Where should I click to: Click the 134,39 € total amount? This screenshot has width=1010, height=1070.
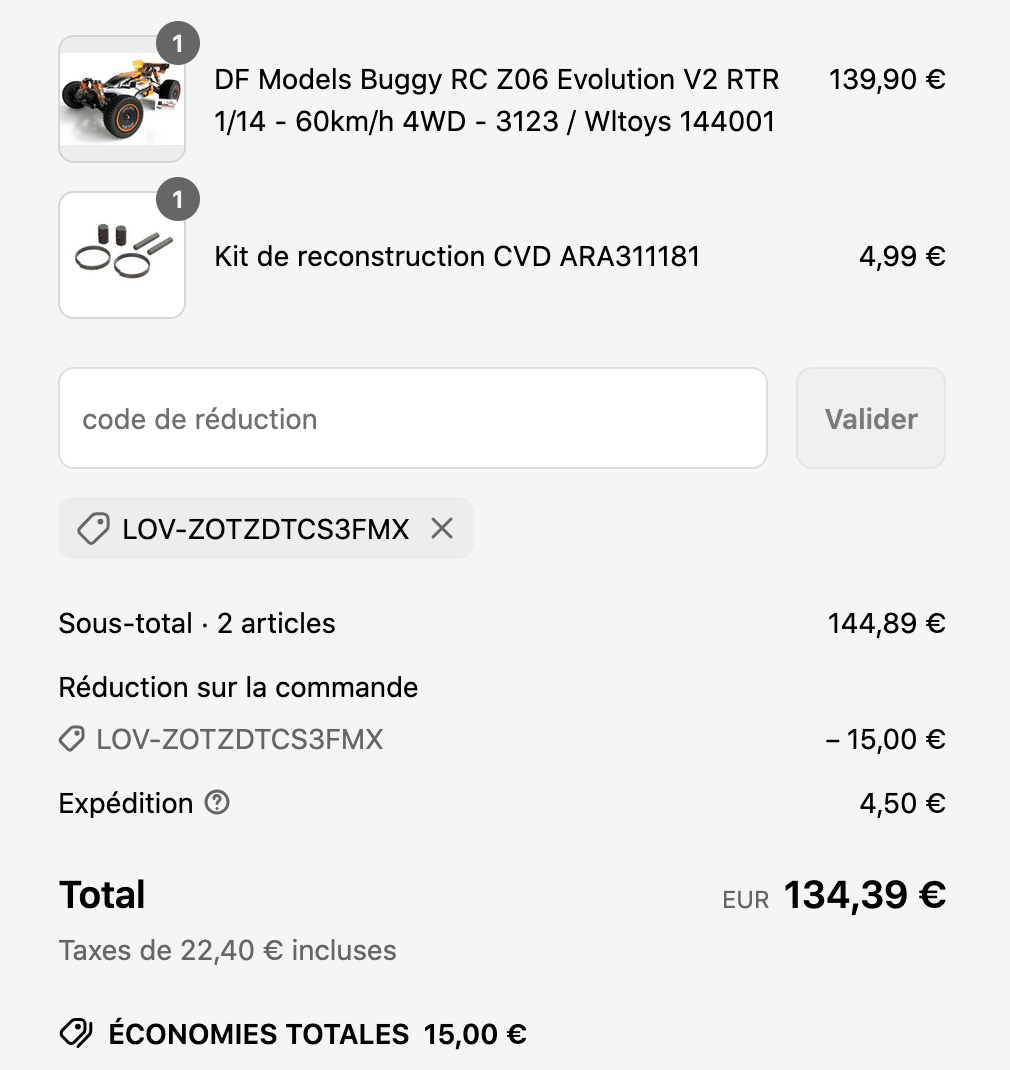864,895
